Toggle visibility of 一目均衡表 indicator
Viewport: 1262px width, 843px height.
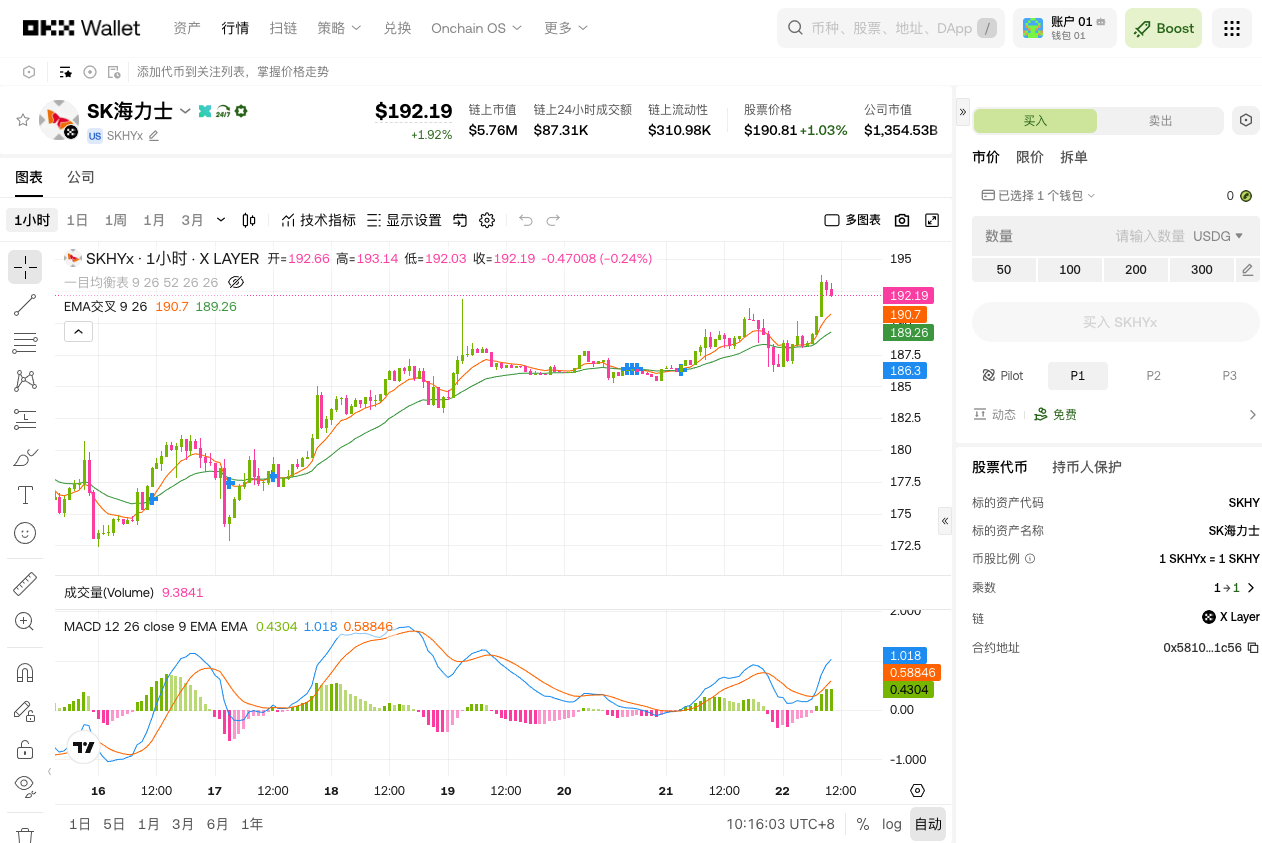click(236, 282)
